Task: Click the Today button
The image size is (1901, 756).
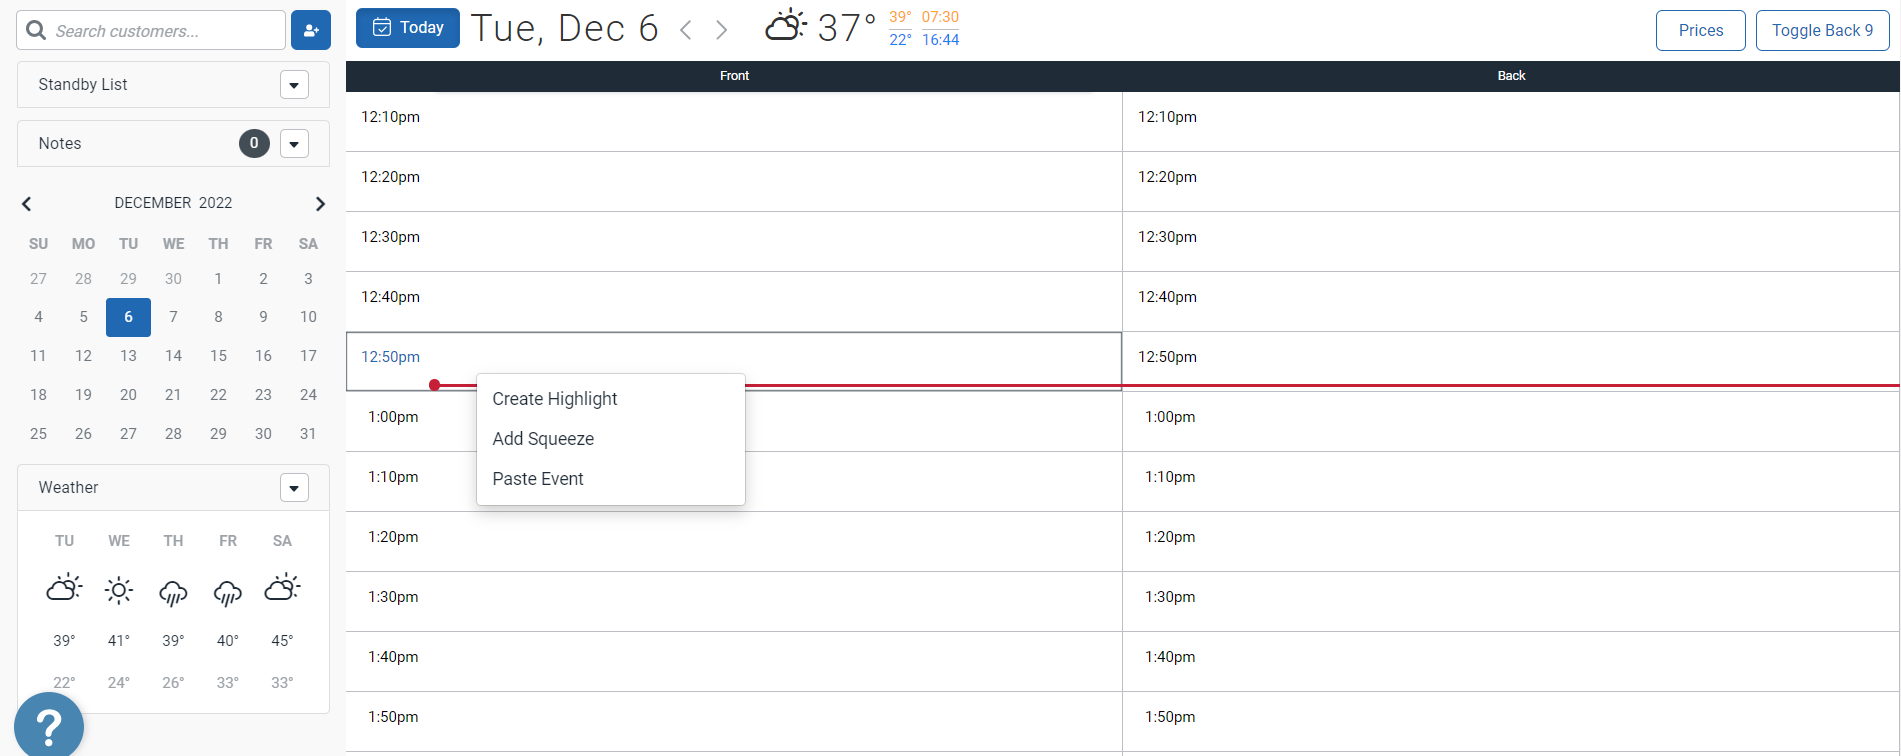Action: pos(408,28)
